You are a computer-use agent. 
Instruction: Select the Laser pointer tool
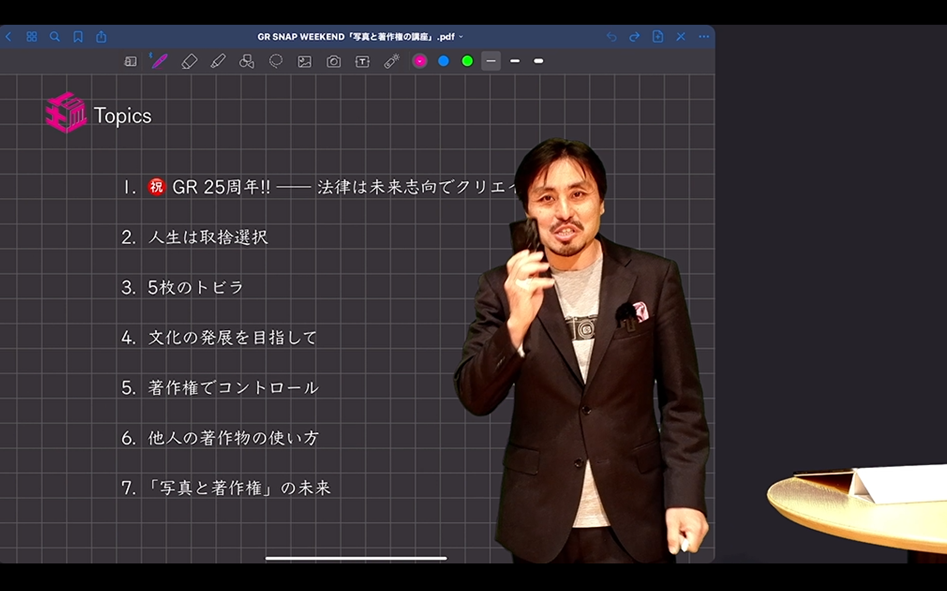tap(391, 62)
